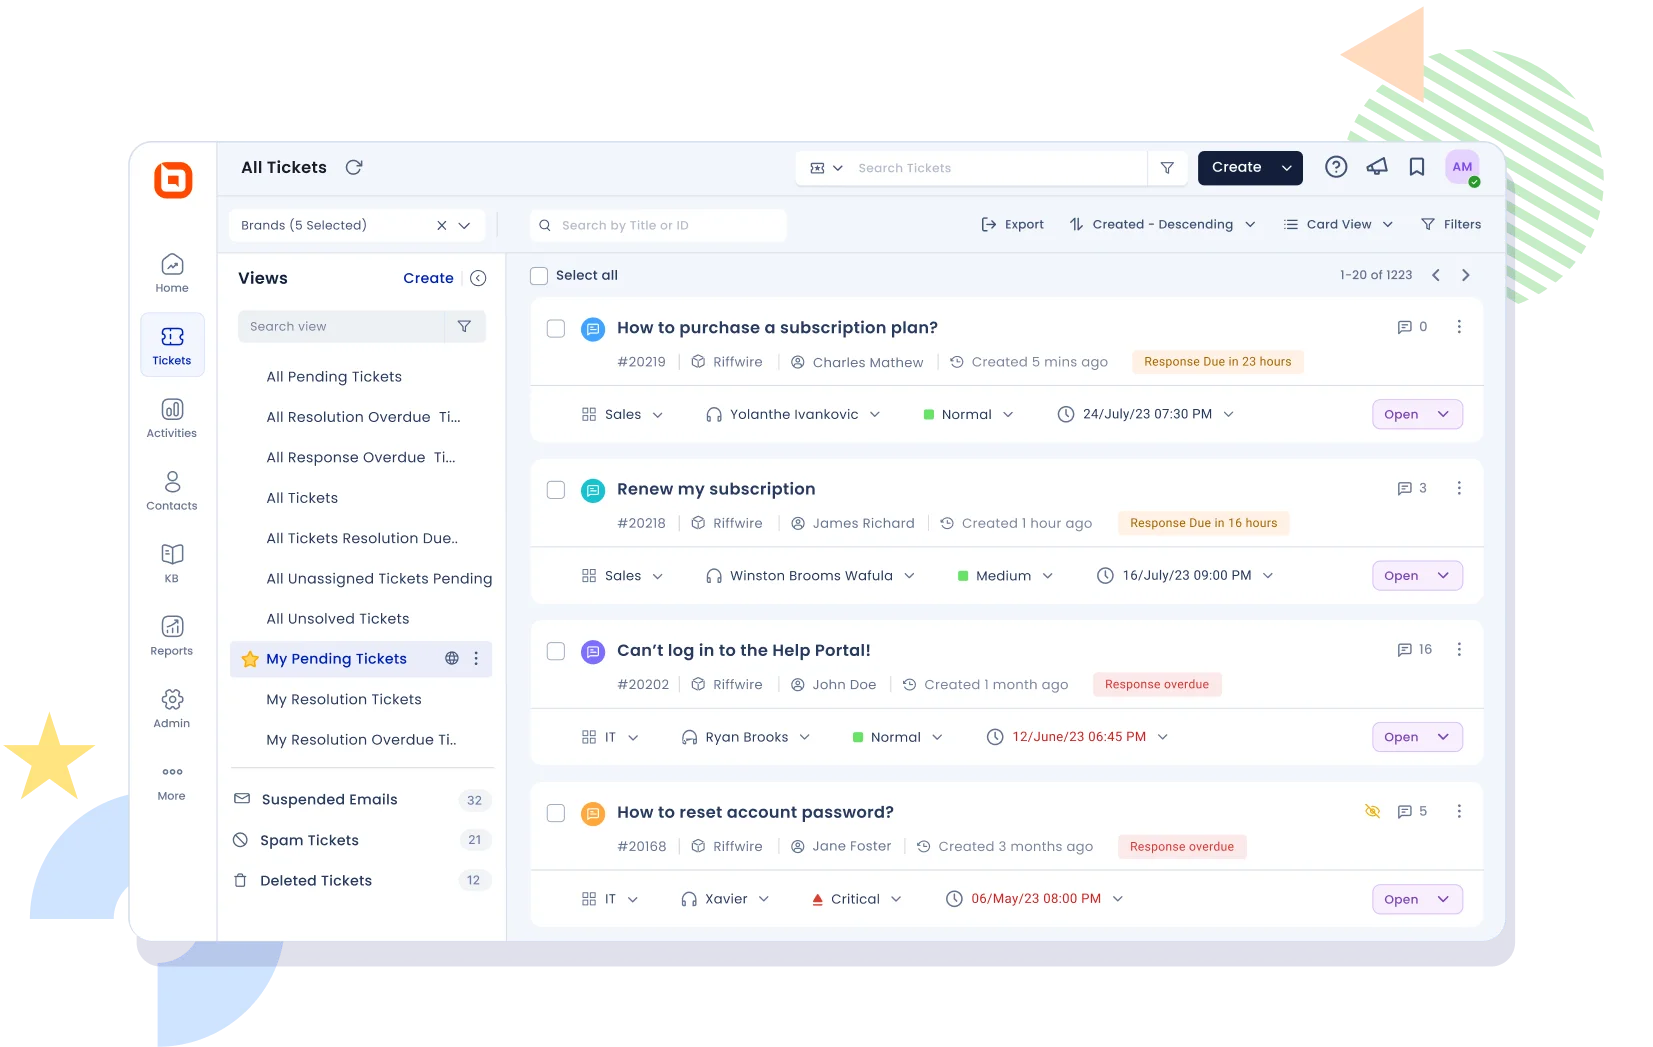Screen dimensions: 1653x1047
Task: Select the 'Can't log in to the Help Portal!' checkbox
Action: pos(556,651)
